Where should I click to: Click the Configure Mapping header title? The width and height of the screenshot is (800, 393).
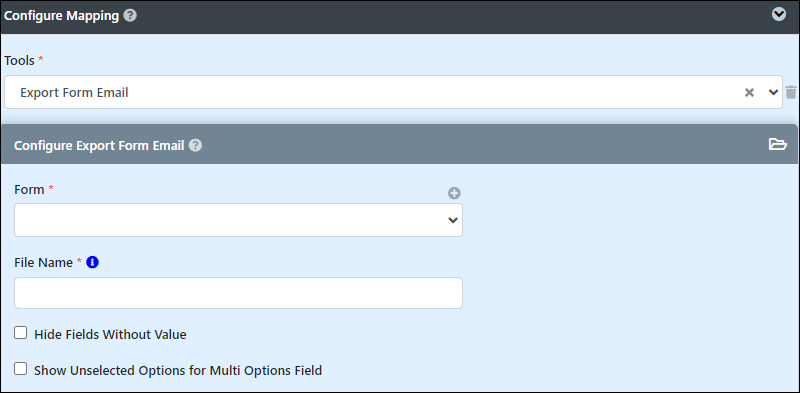pyautogui.click(x=62, y=16)
